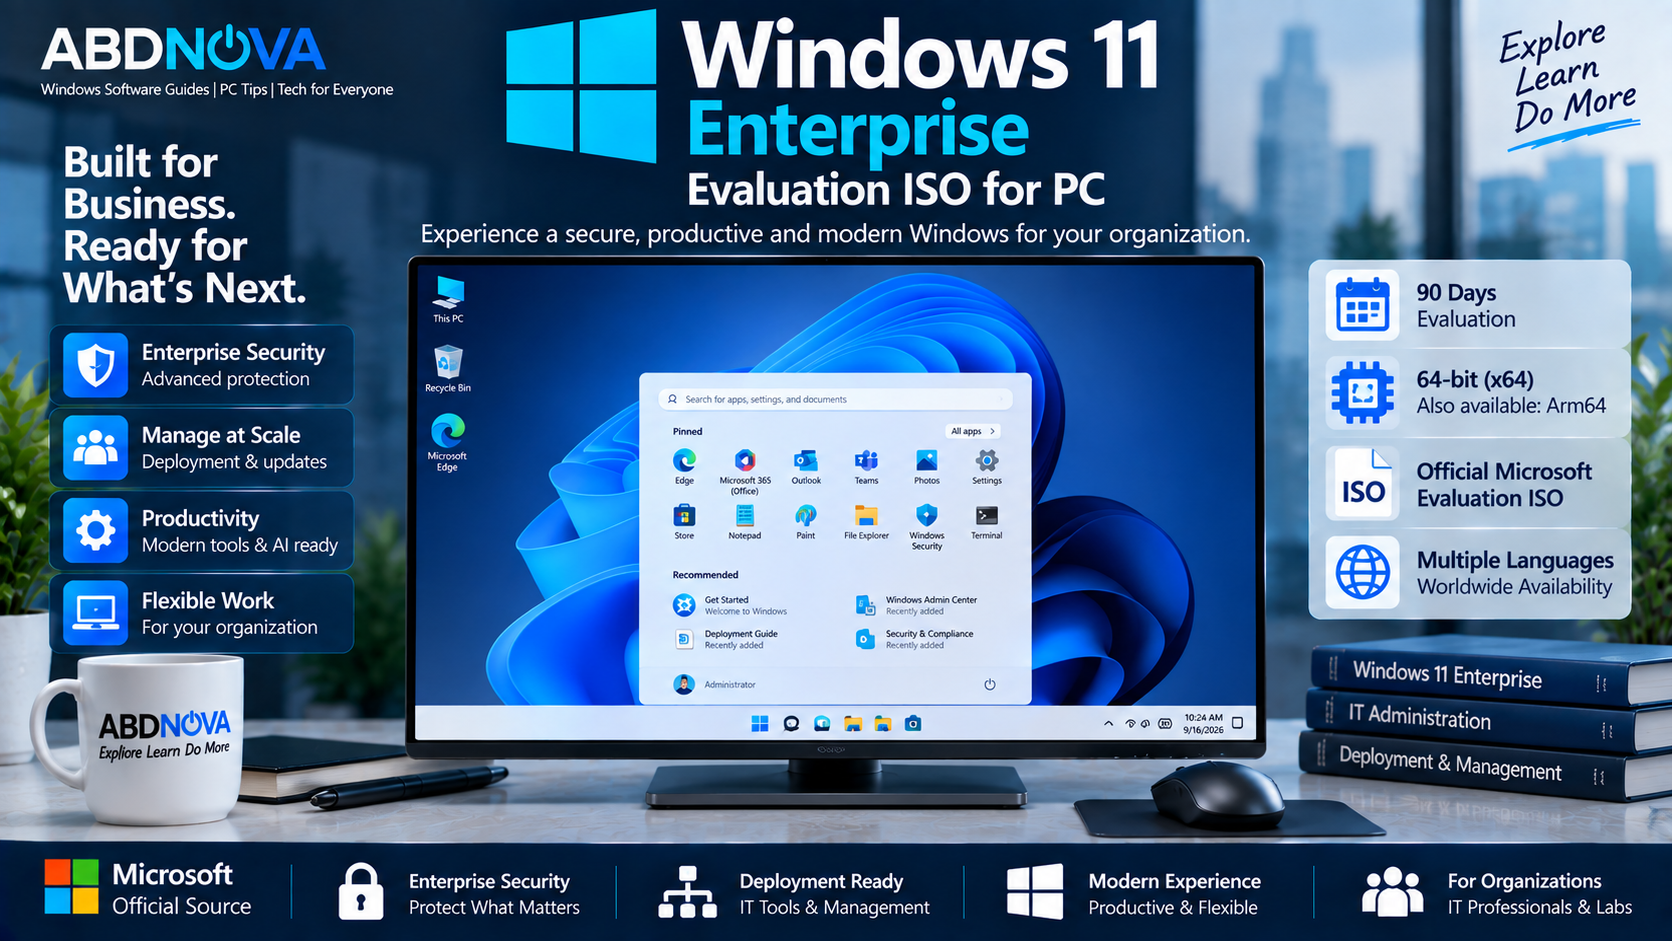Open Paint pinned app

click(x=806, y=521)
